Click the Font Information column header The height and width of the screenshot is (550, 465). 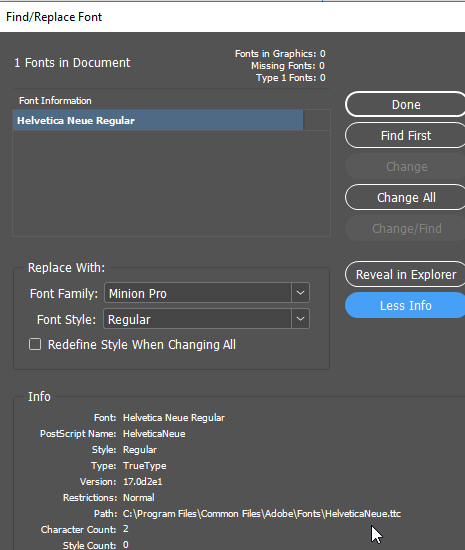coord(55,101)
